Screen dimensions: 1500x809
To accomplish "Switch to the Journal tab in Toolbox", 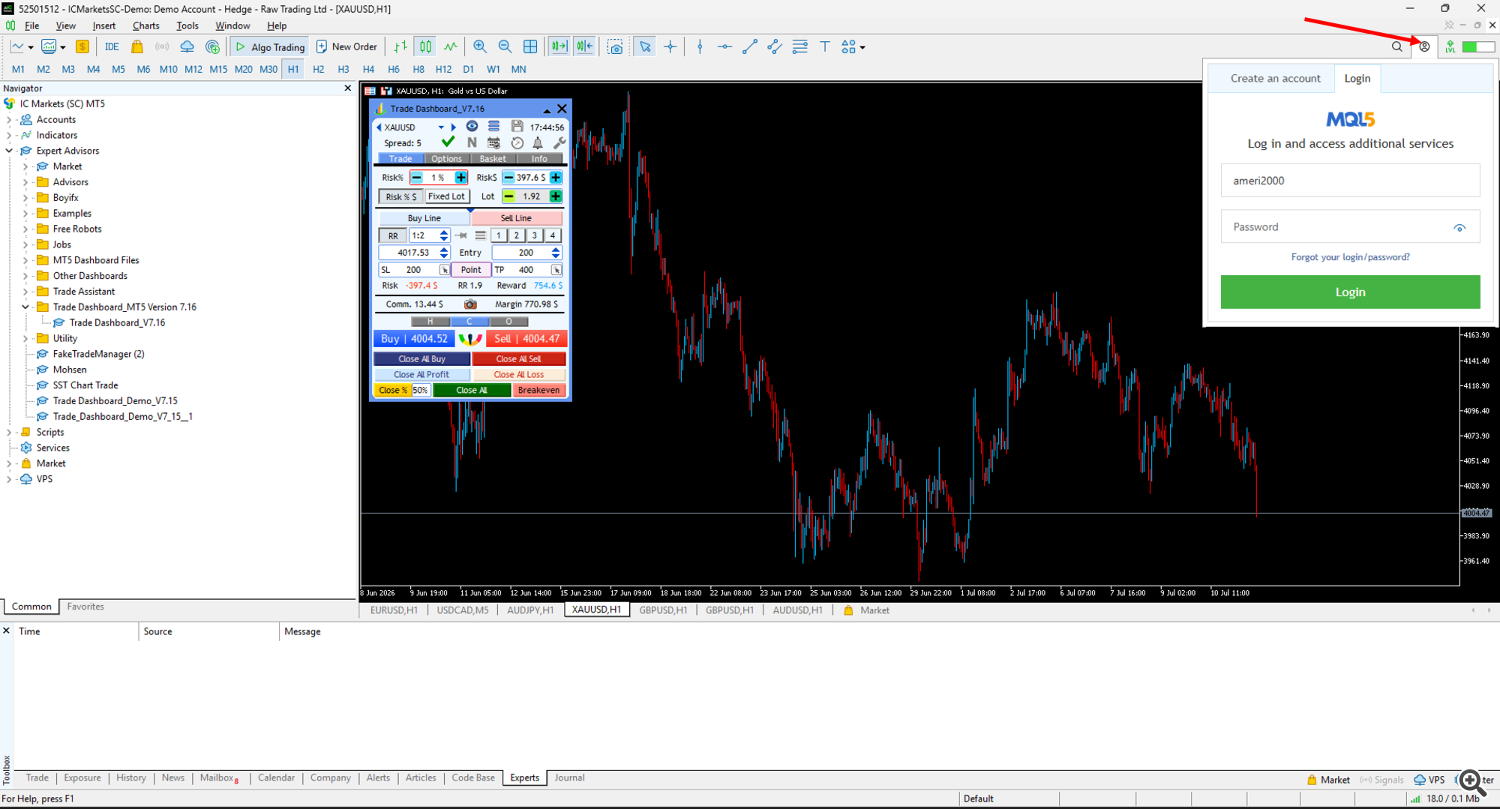I will click(x=569, y=778).
